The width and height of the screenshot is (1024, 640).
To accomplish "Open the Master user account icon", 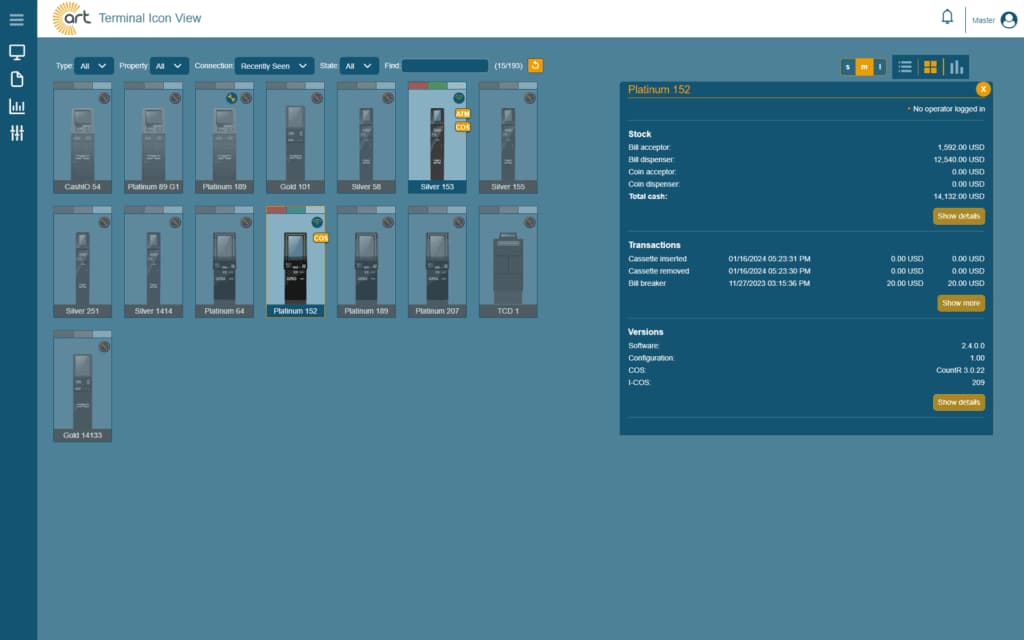I will 1008,20.
